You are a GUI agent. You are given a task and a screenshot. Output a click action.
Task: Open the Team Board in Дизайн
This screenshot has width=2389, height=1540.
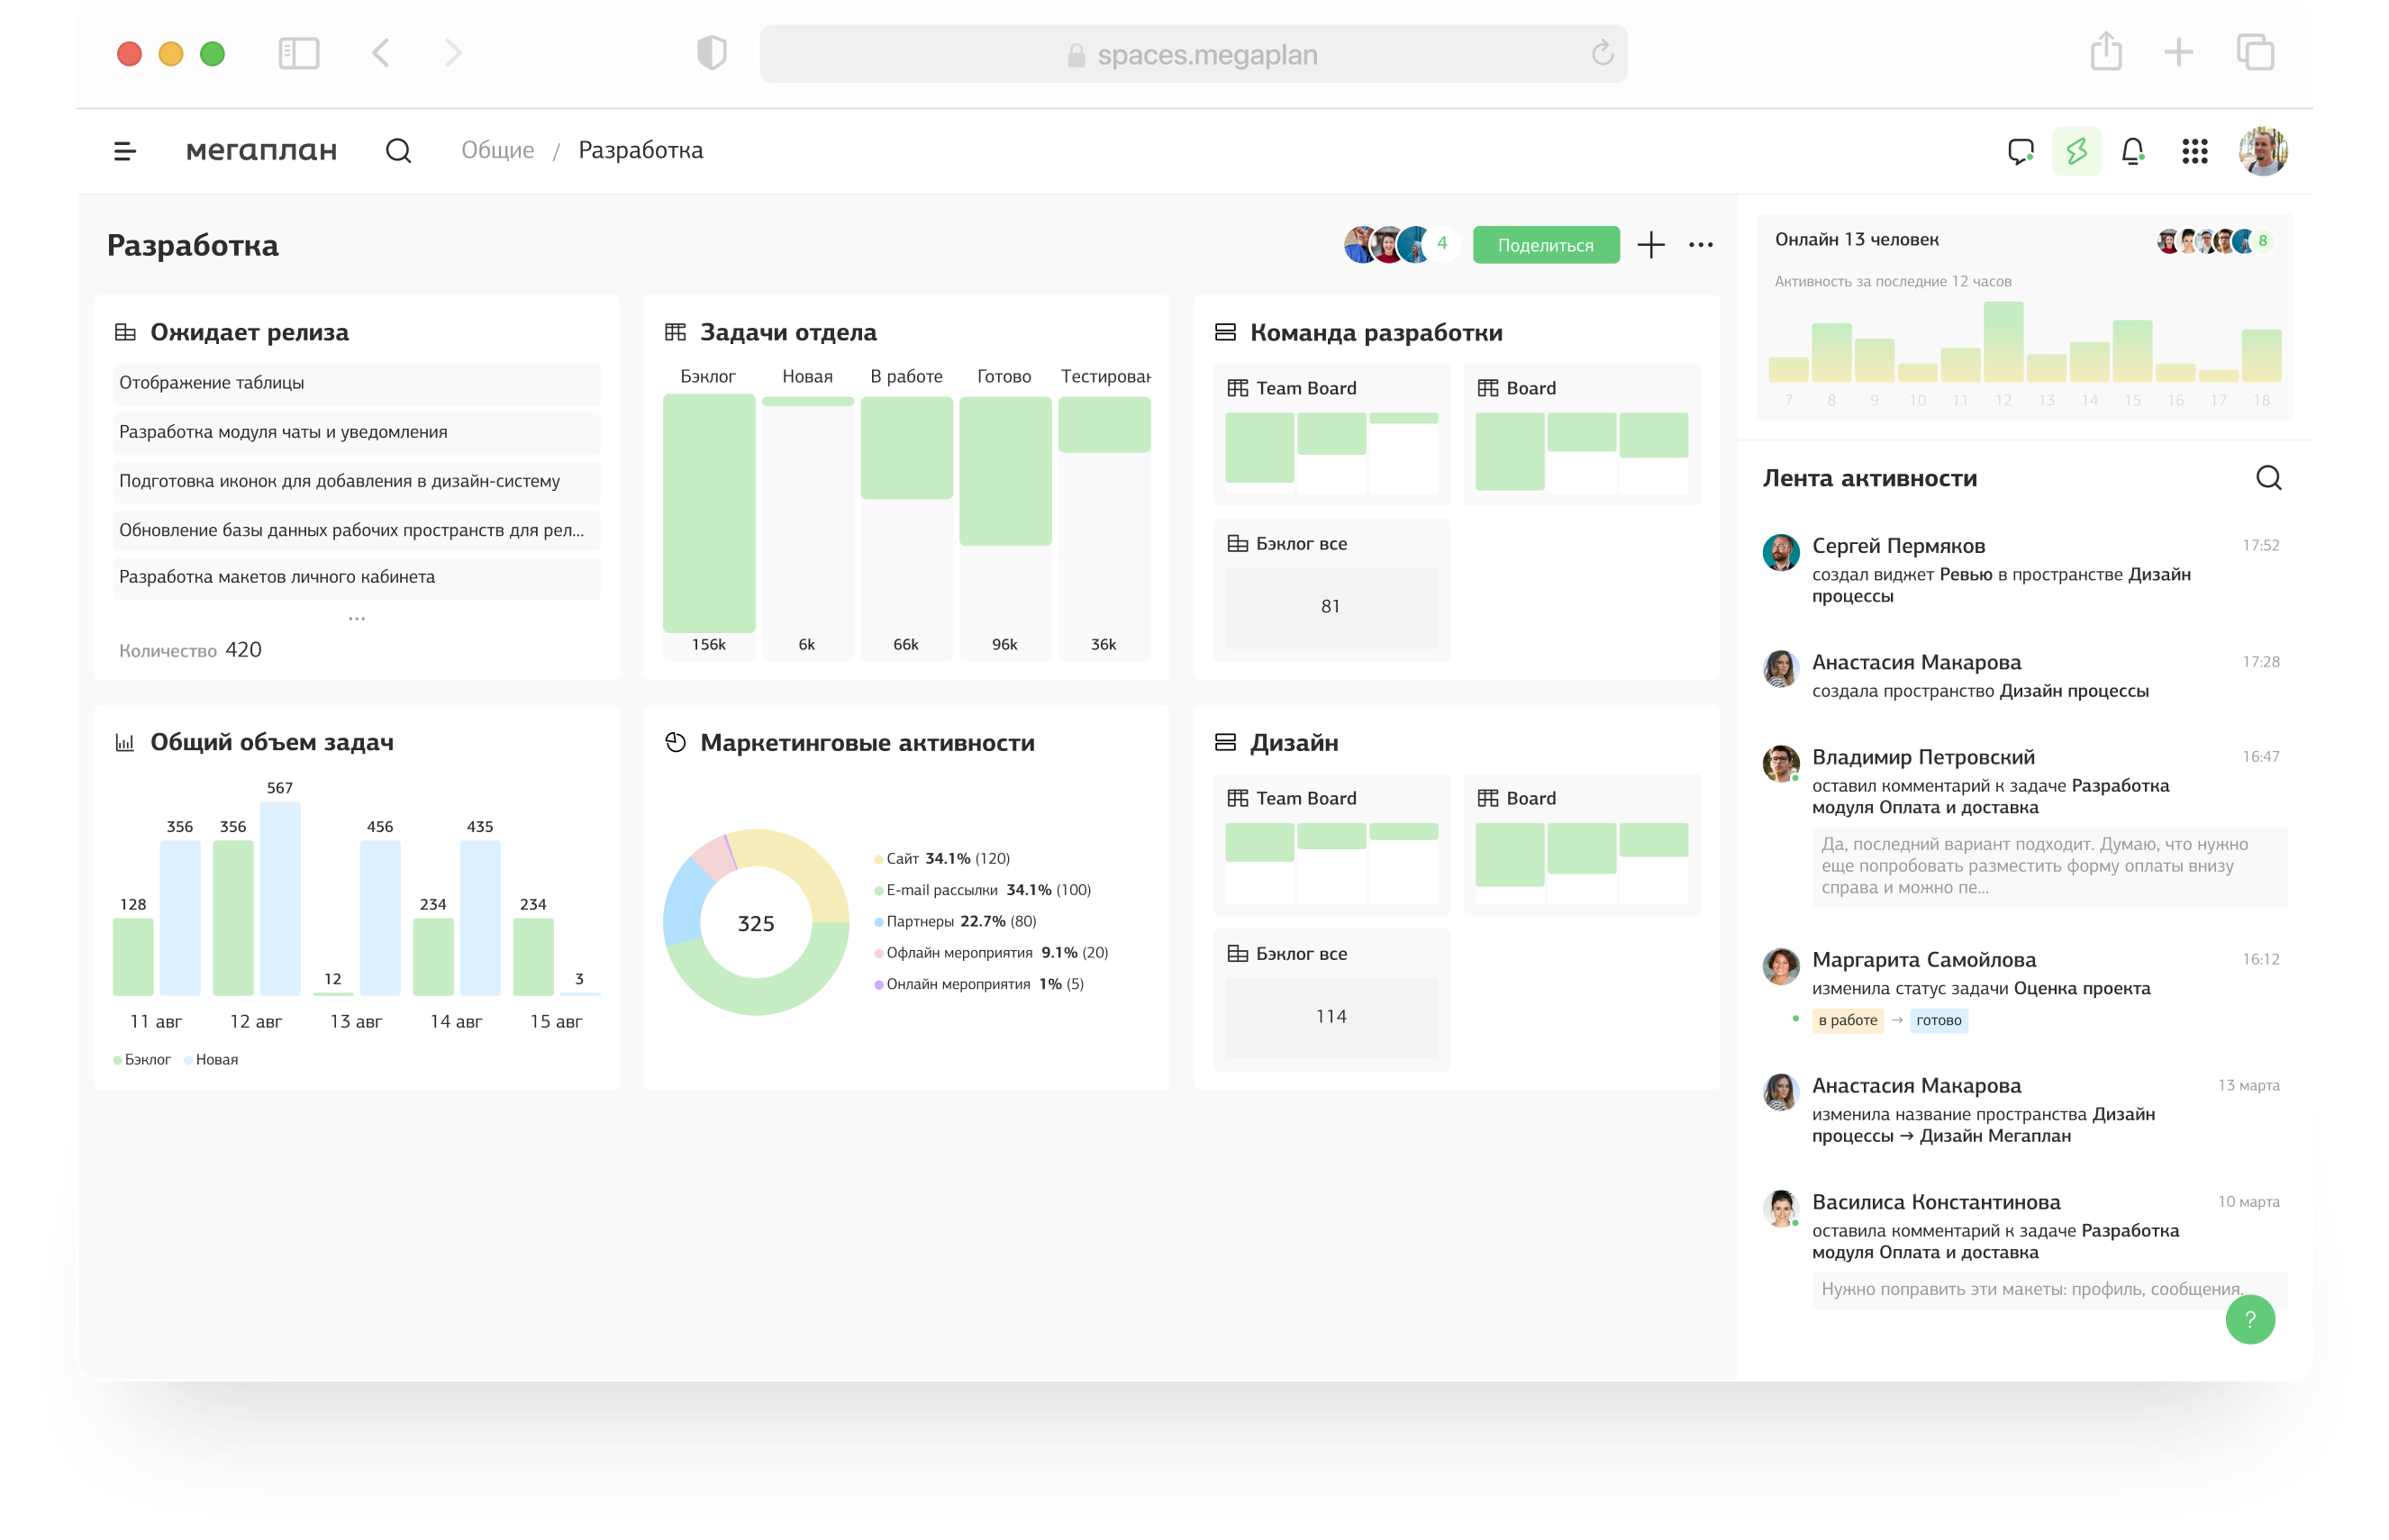(x=1331, y=845)
